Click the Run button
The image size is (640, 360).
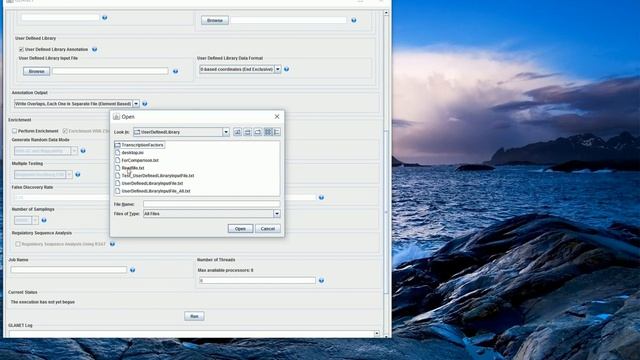(194, 316)
